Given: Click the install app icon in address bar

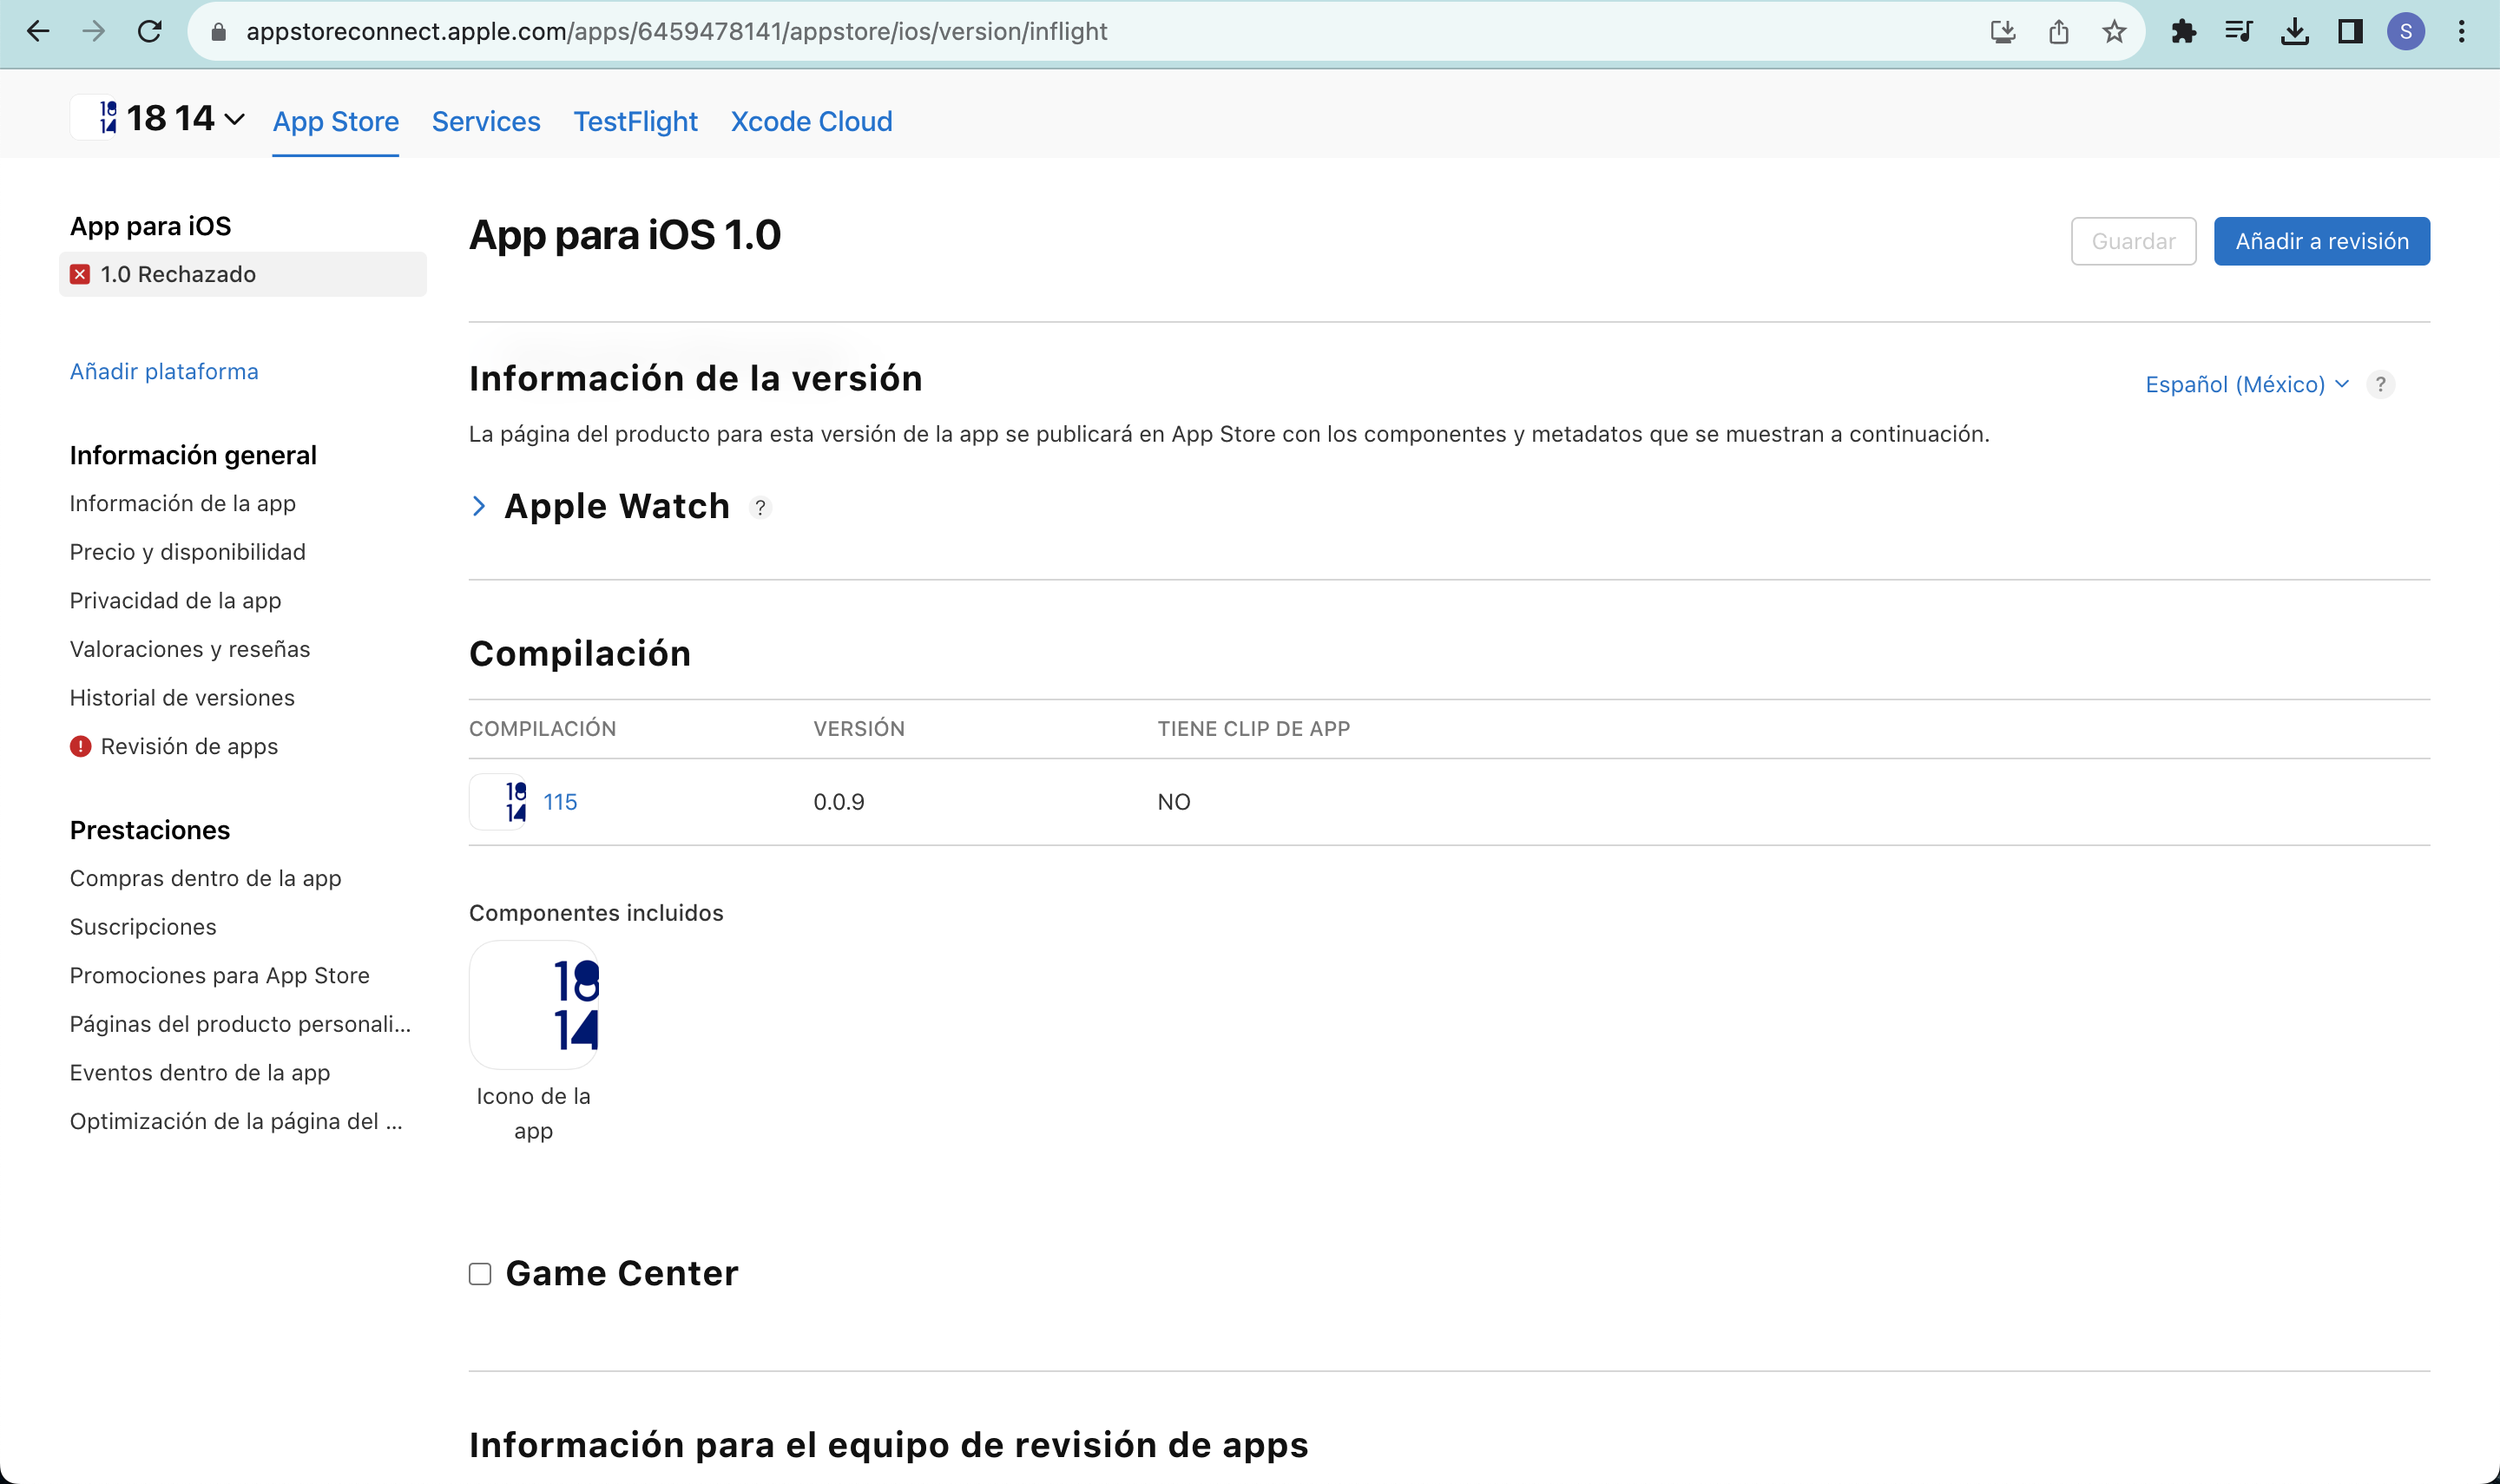Looking at the screenshot, I should [x=2002, y=32].
